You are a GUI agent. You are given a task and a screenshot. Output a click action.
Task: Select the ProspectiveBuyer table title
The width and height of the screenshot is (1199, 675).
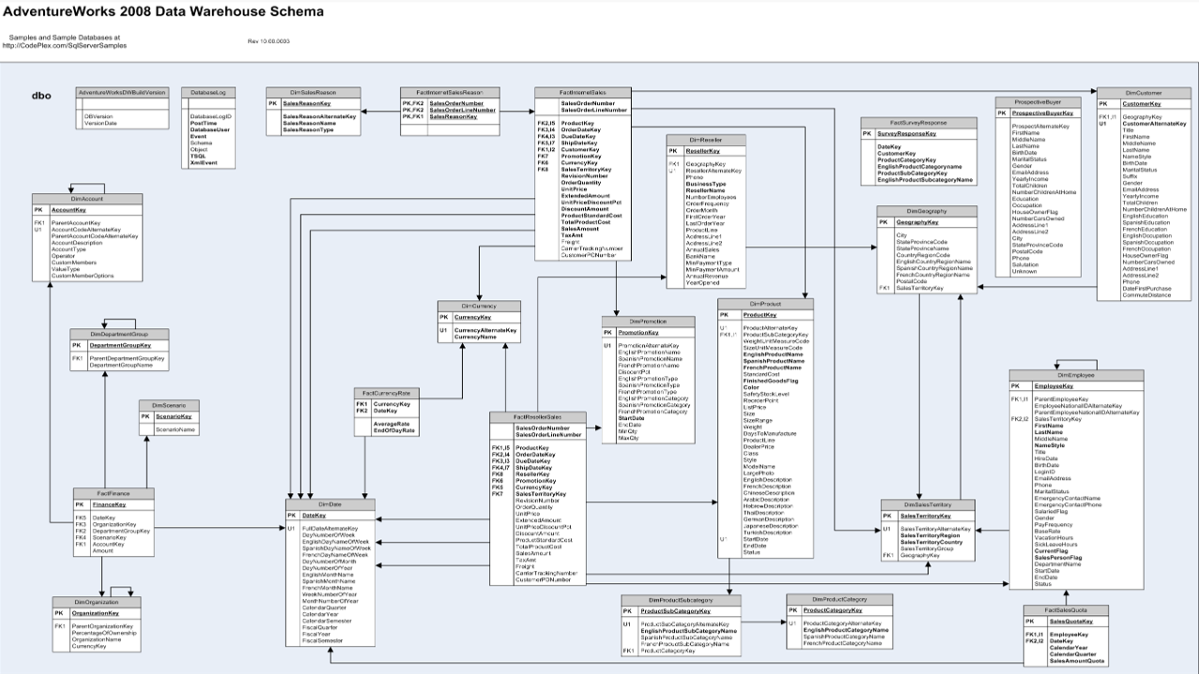[x=1038, y=102]
